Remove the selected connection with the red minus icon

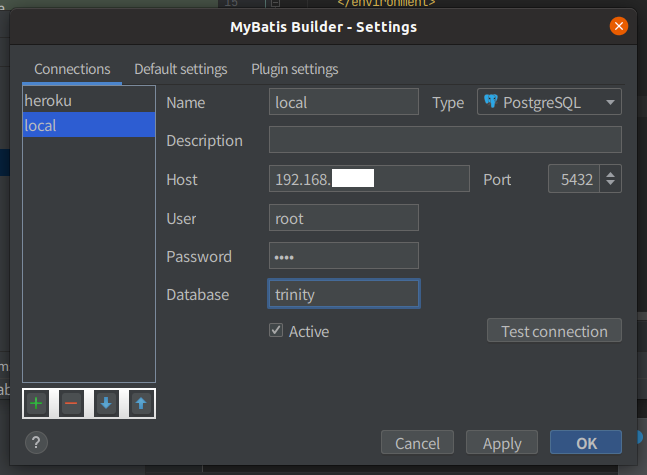pos(71,403)
